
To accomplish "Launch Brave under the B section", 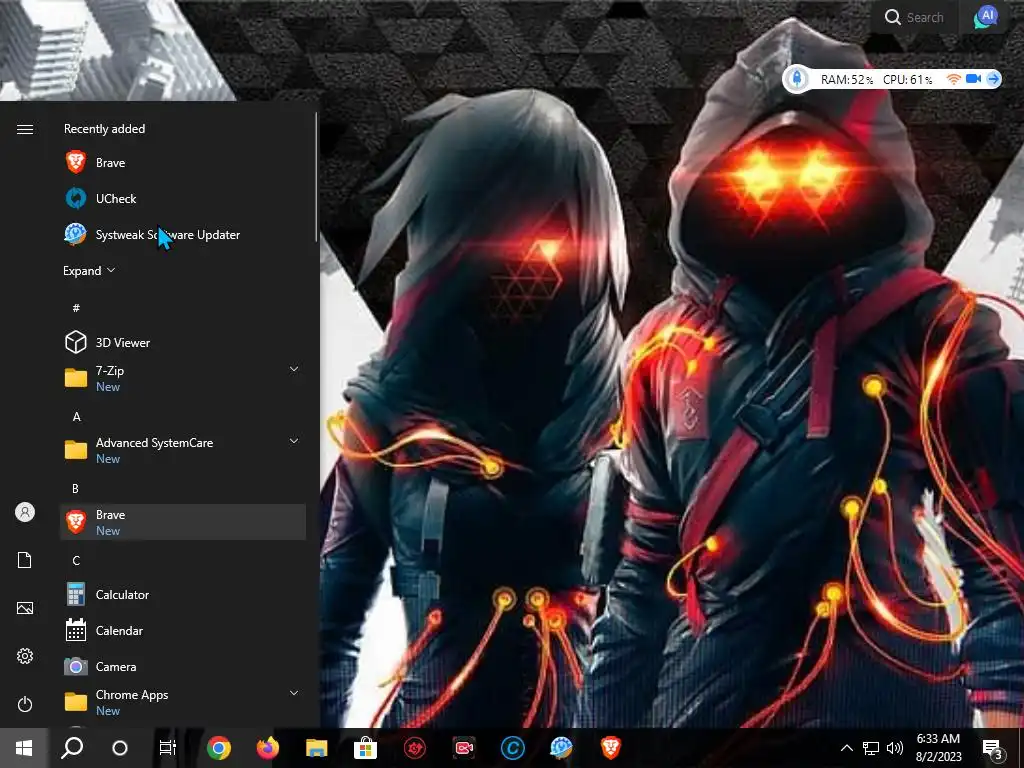I will click(x=183, y=522).
